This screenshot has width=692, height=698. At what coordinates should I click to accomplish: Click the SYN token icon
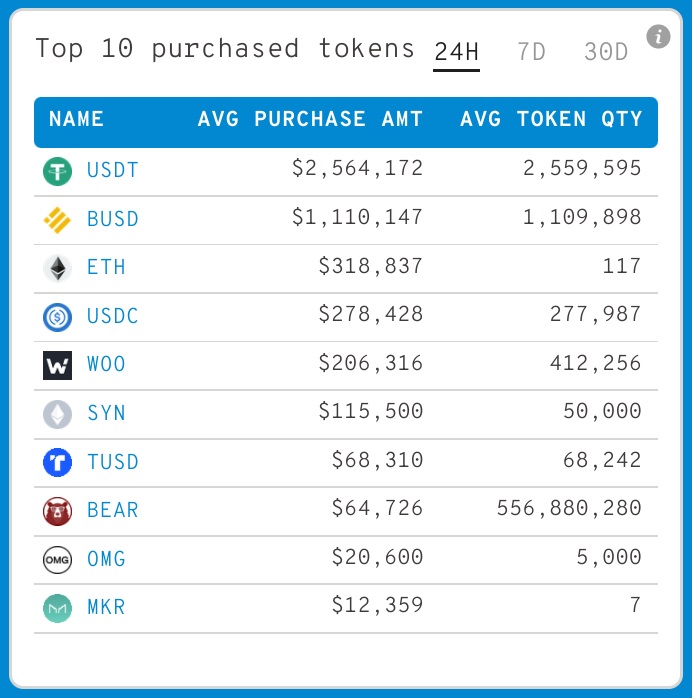(58, 414)
